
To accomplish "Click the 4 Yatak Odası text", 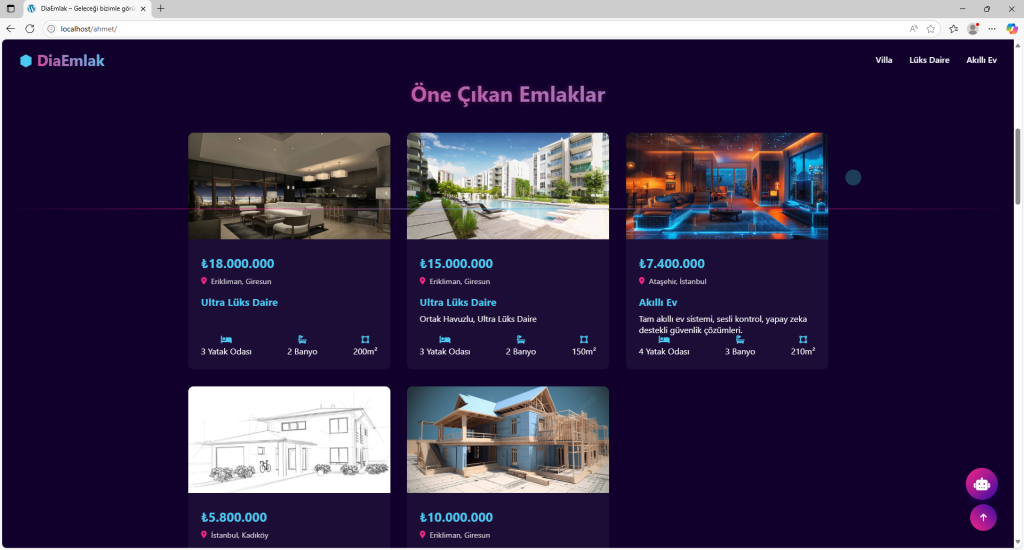I will point(664,351).
